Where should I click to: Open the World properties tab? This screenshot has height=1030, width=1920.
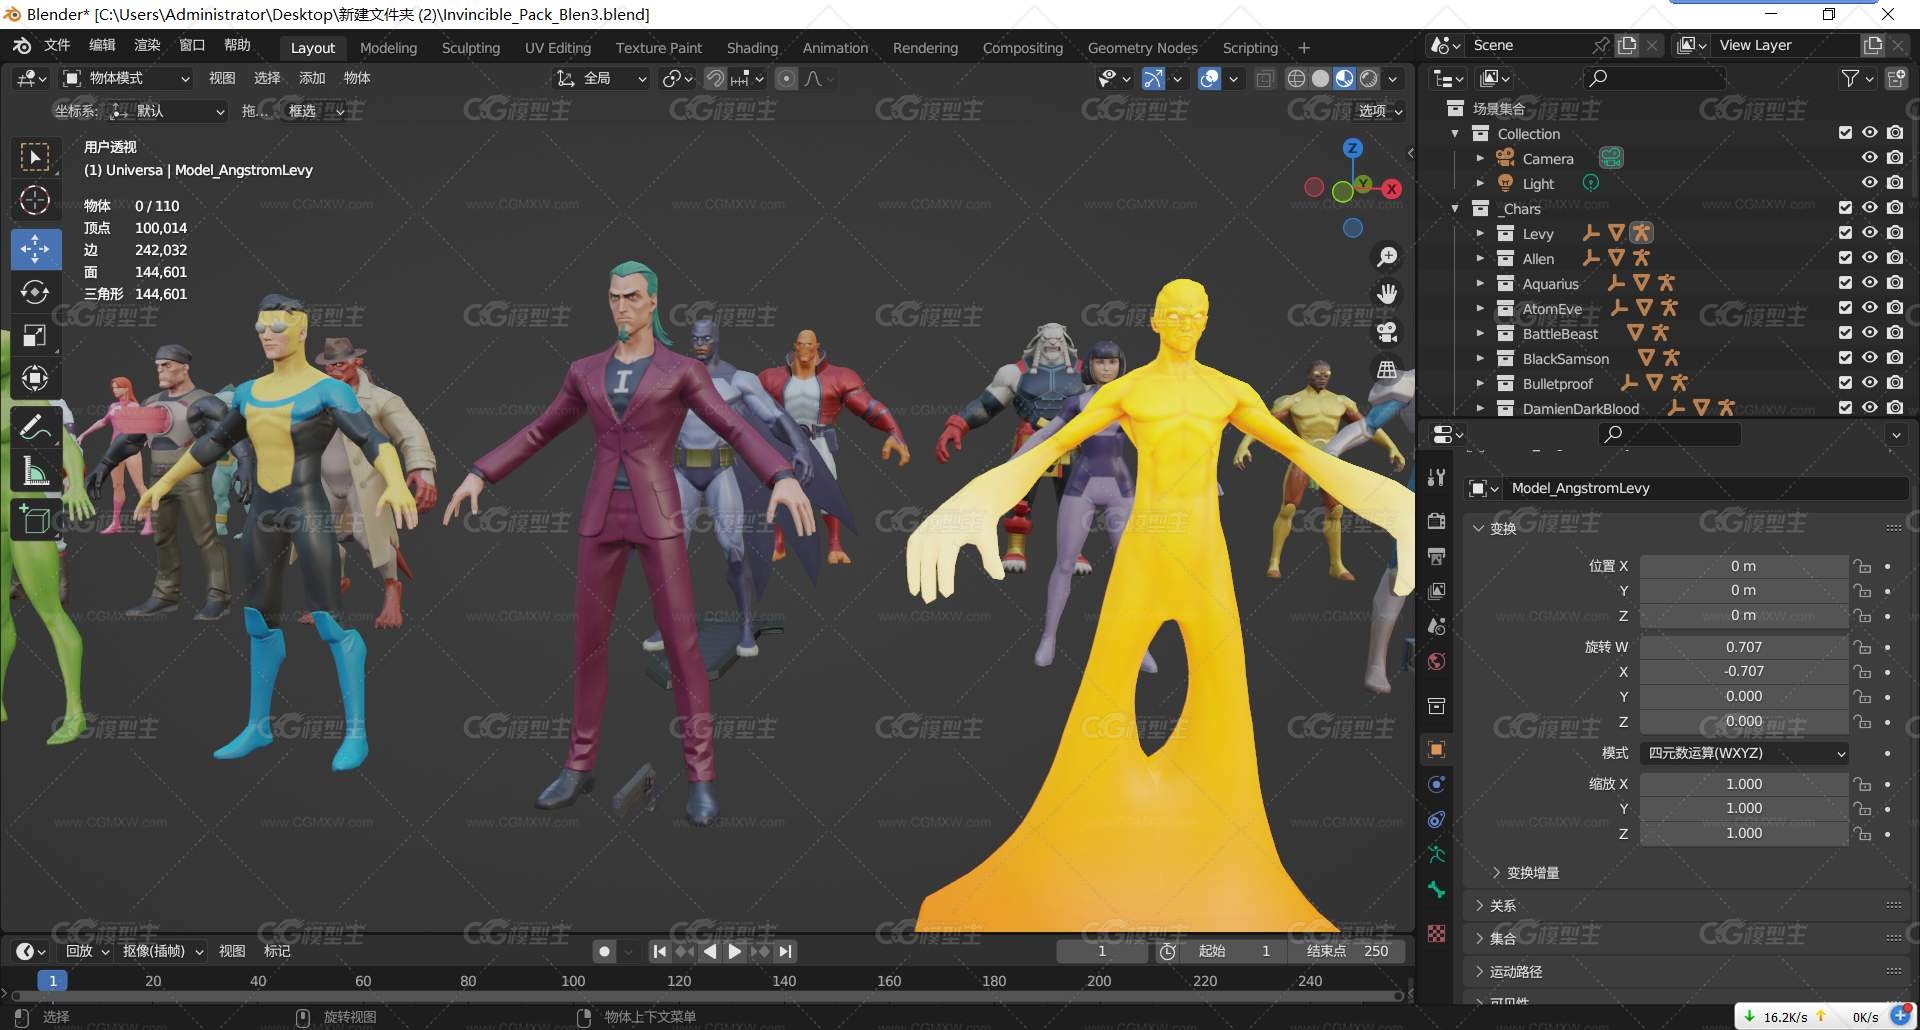pyautogui.click(x=1437, y=661)
